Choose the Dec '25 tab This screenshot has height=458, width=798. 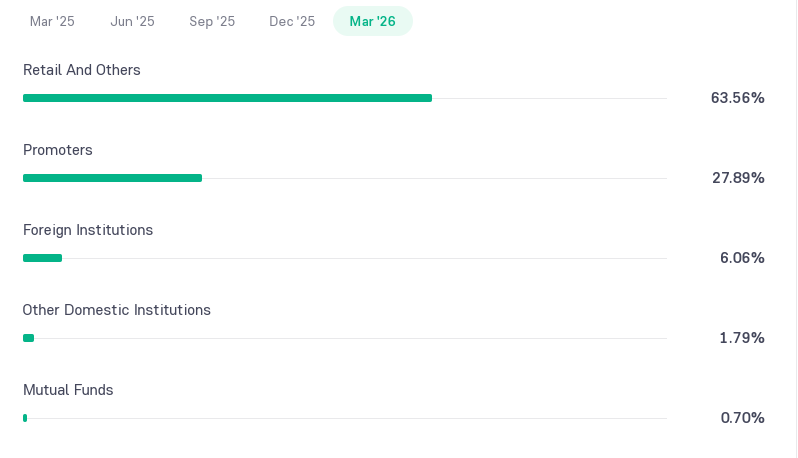point(292,21)
